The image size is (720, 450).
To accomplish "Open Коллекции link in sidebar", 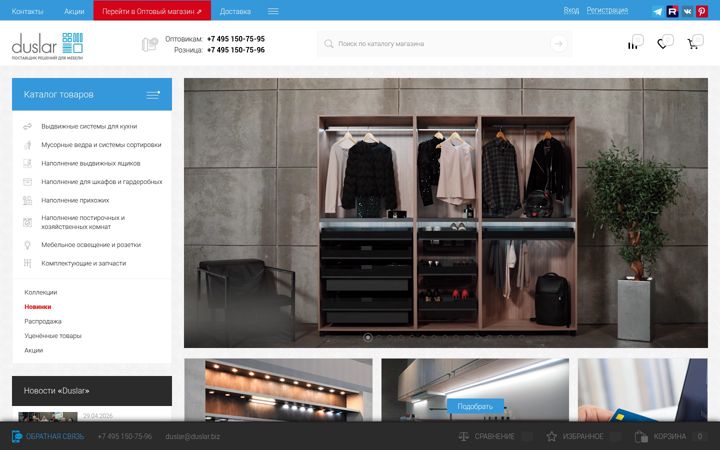I will [x=40, y=292].
